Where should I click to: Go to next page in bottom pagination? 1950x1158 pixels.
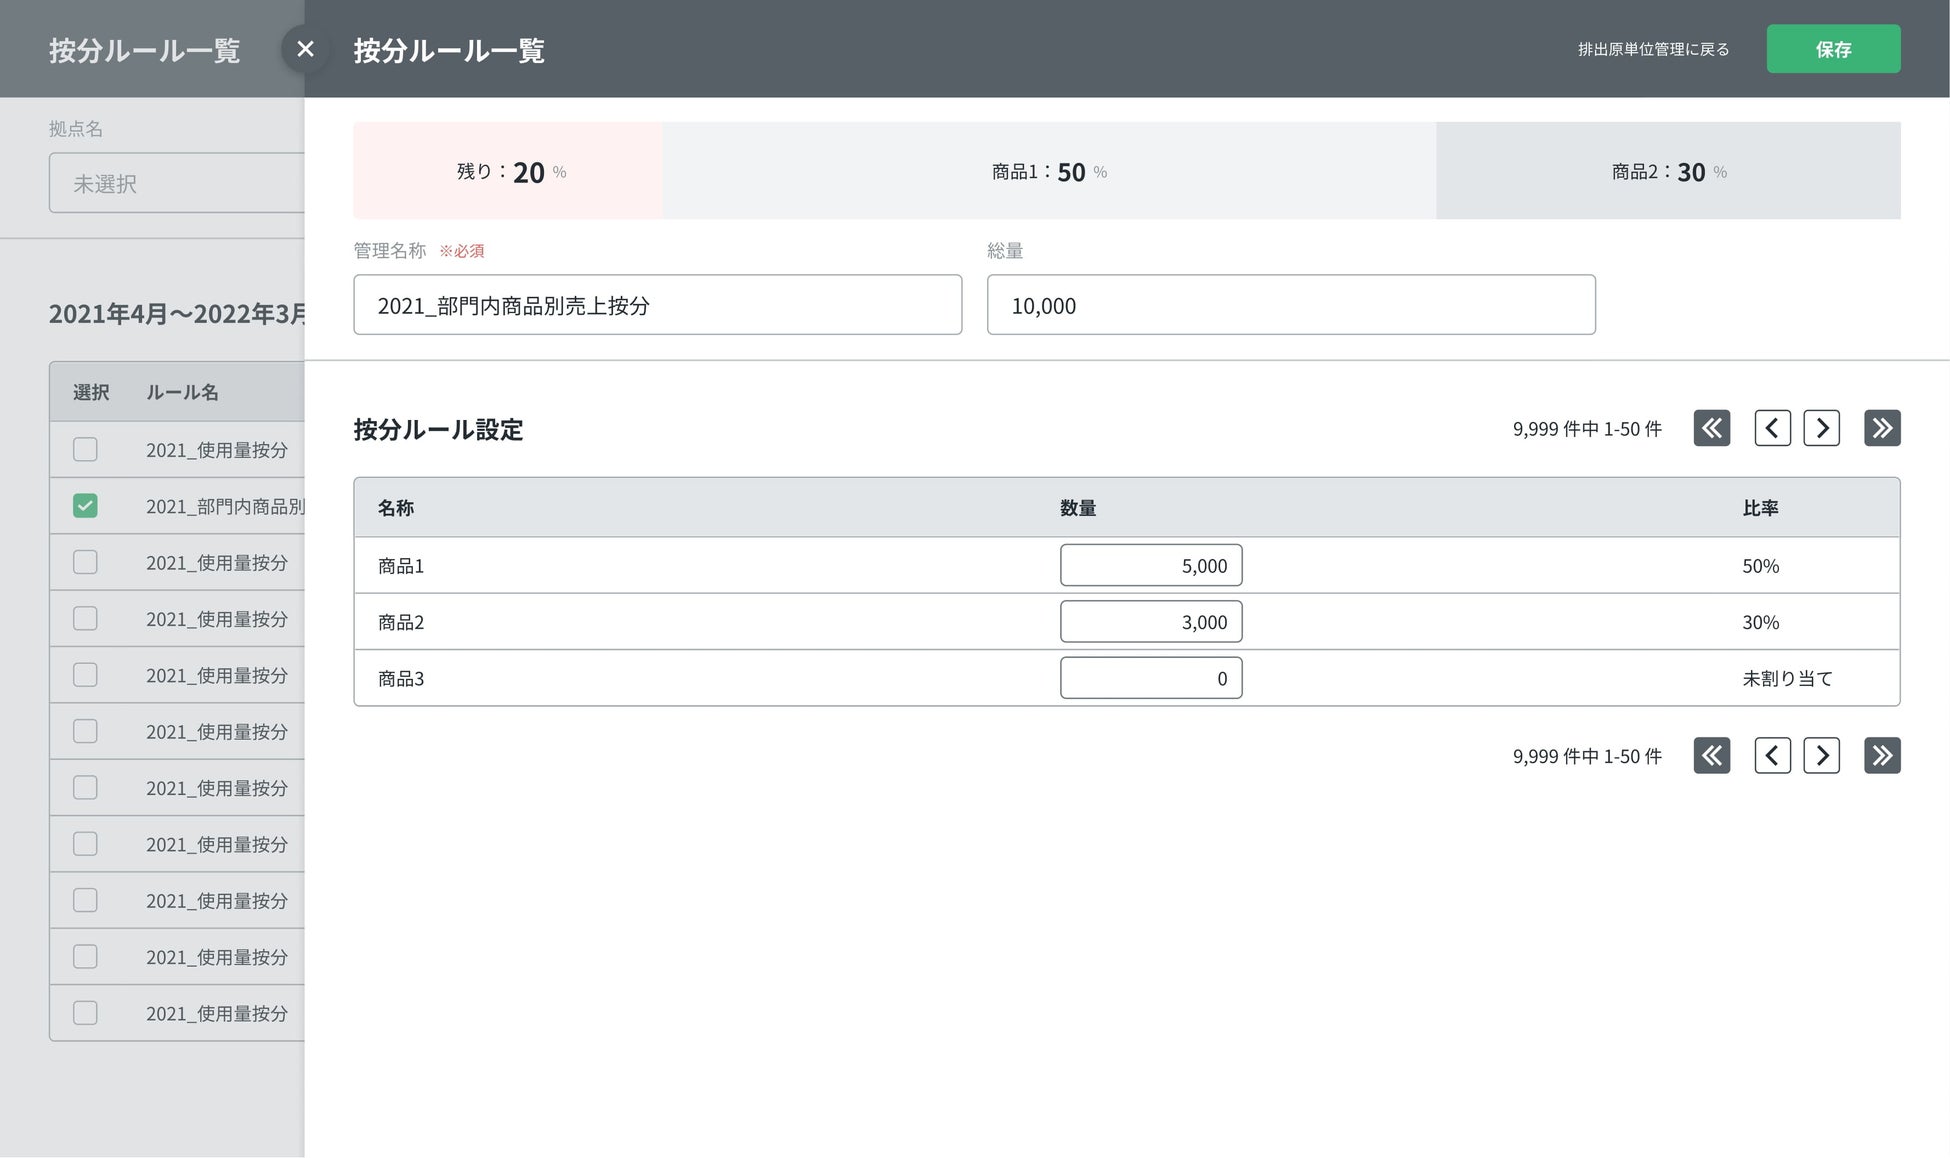[1821, 755]
